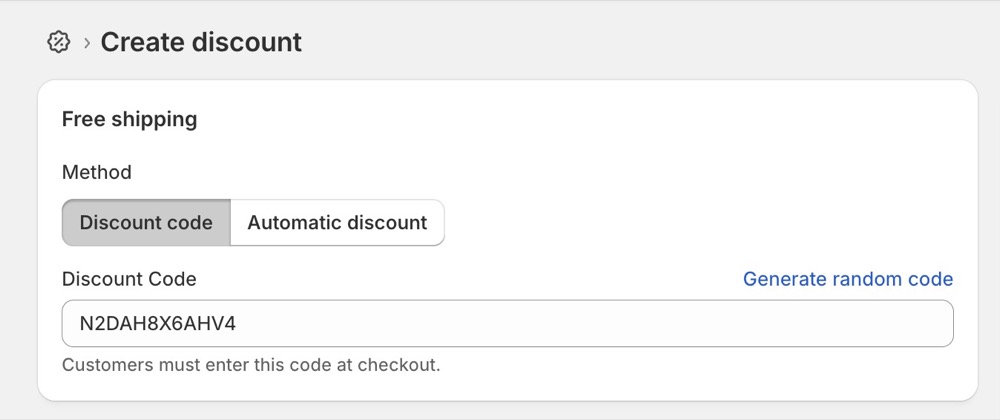Select the Discount code method
This screenshot has height=420, width=1000.
pyautogui.click(x=146, y=222)
